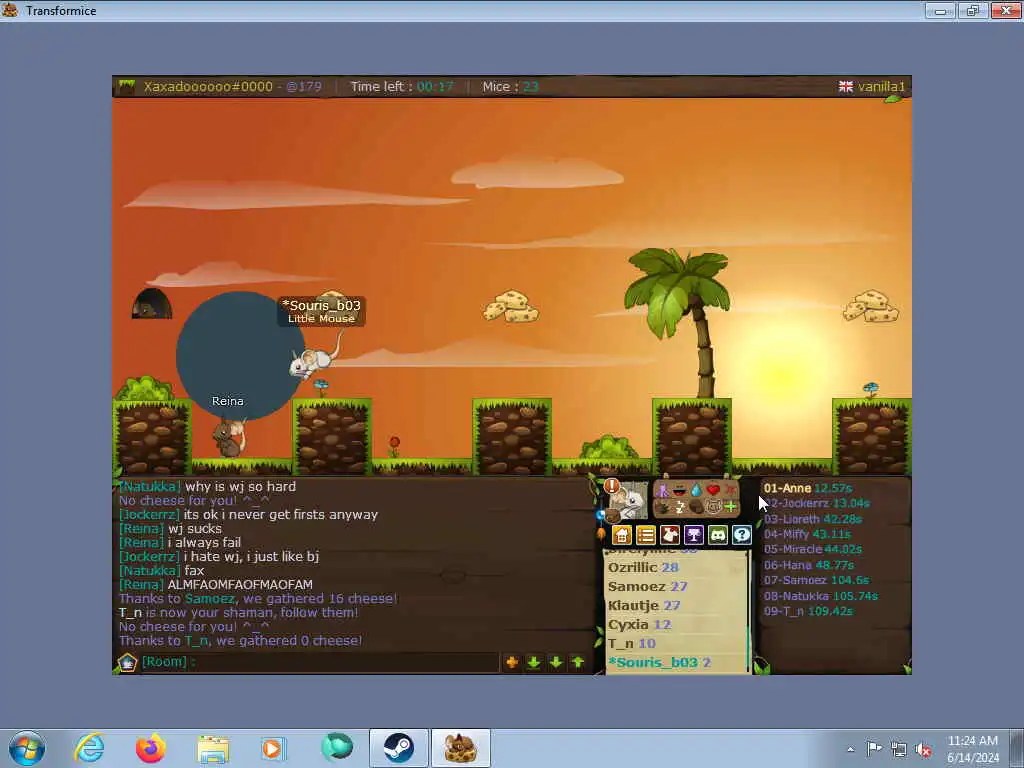Select *Souris_b03 in the player list
The image size is (1024, 768).
[659, 662]
